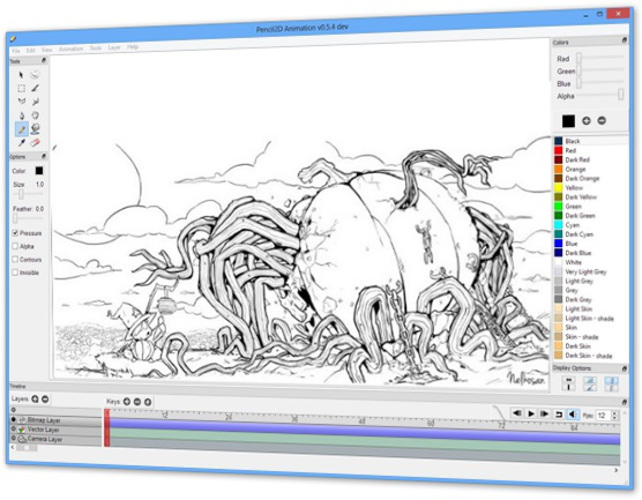Pick Orange from the color list
This screenshot has height=500, width=642.
pyautogui.click(x=575, y=169)
